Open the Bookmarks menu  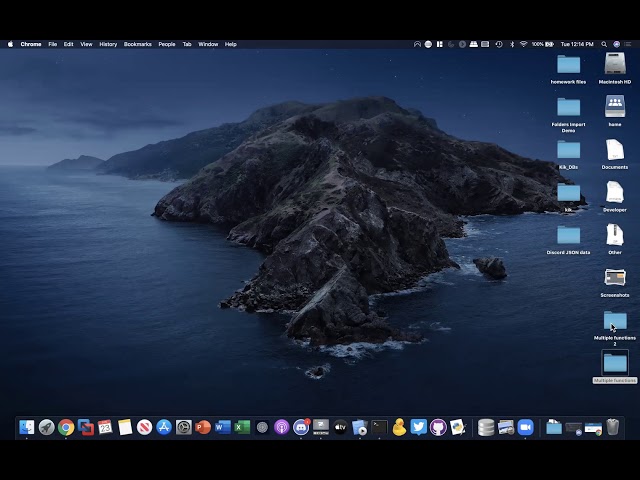(137, 44)
